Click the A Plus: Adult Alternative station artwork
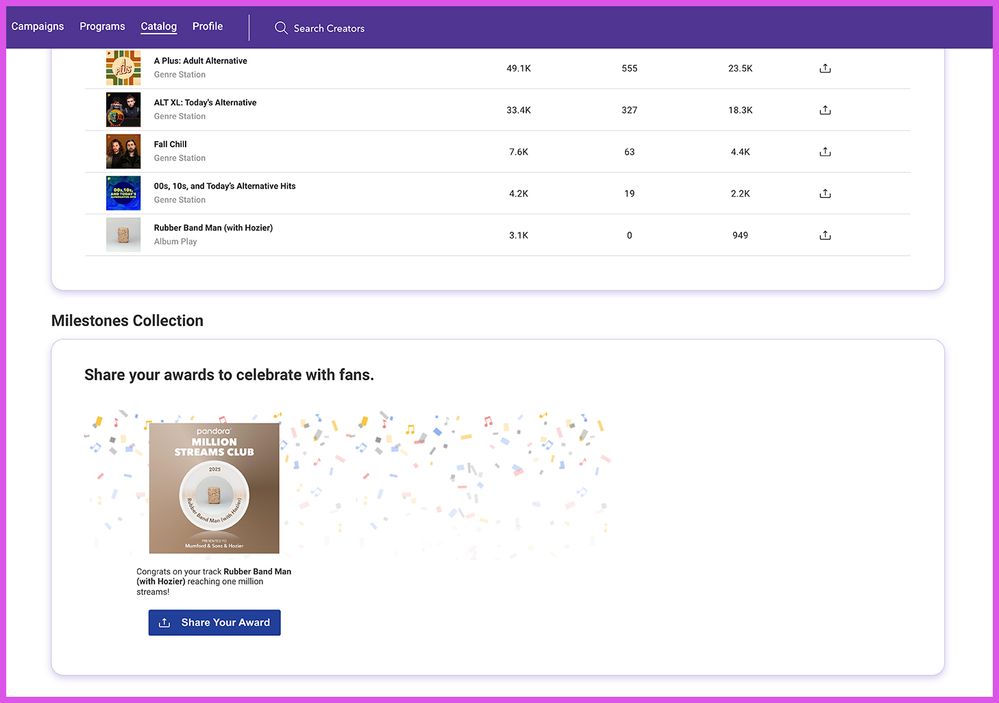 tap(123, 68)
